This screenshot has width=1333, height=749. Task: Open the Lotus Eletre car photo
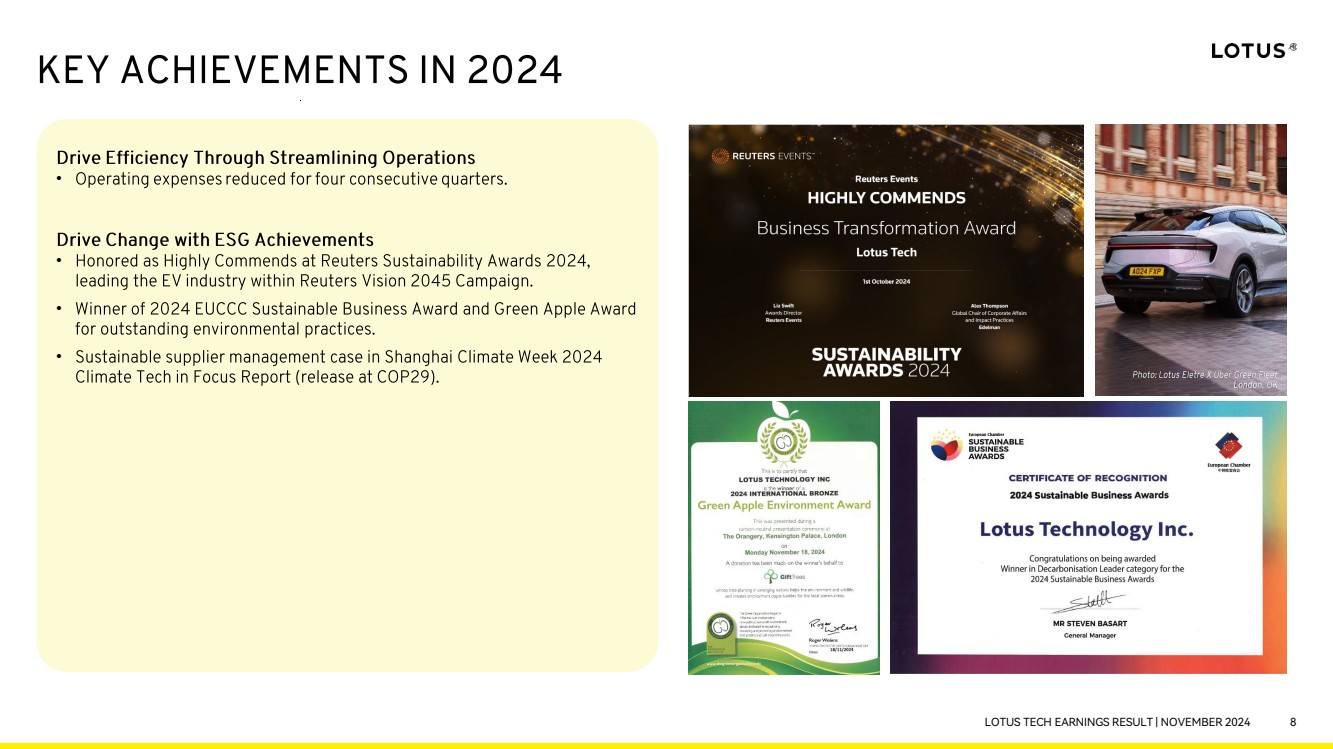(1191, 260)
